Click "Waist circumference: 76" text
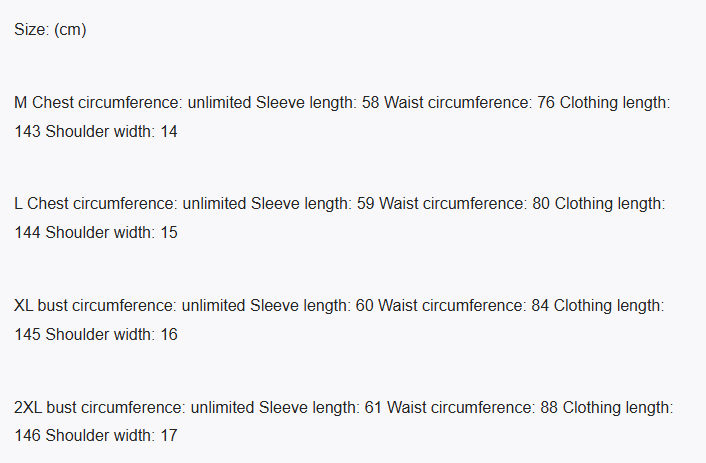706x463 pixels. pyautogui.click(x=470, y=102)
